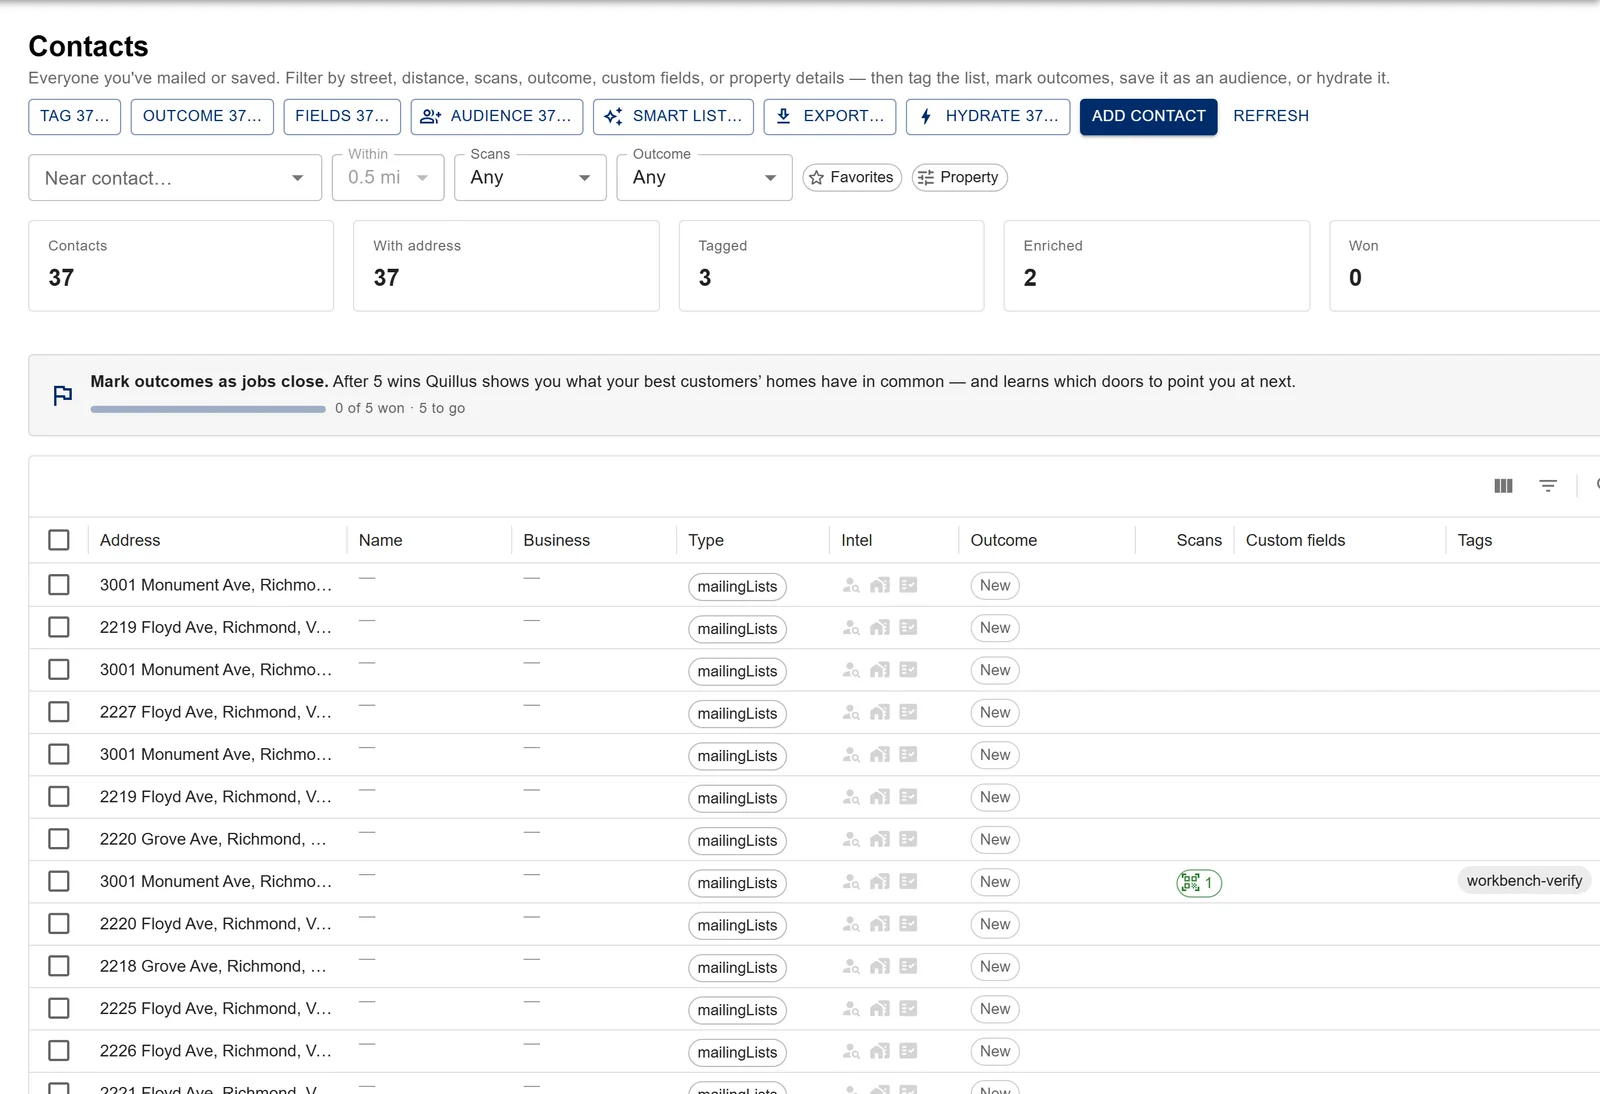Check the box for 2226 Floyd Ave

click(x=59, y=1051)
